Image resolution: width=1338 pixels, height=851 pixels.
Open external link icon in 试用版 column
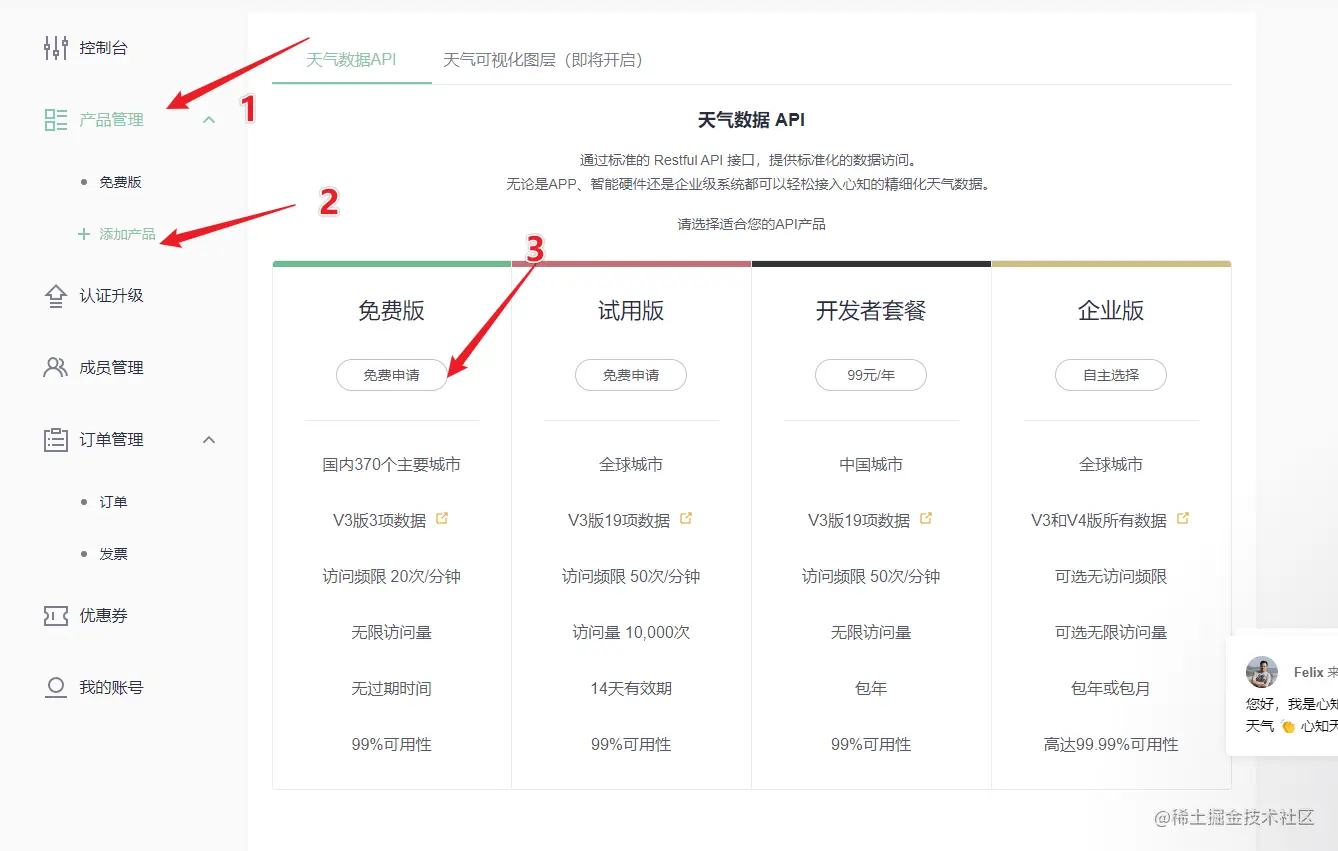686,519
